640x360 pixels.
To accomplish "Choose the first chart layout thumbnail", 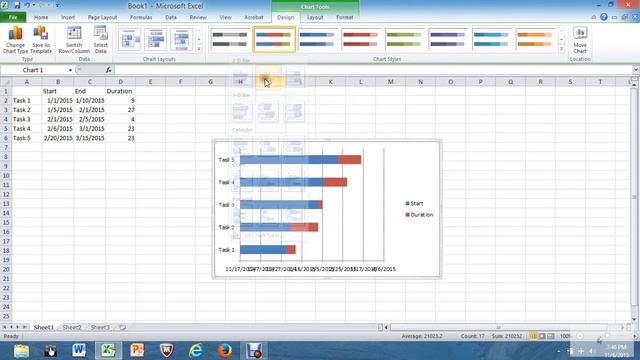I will (129, 40).
